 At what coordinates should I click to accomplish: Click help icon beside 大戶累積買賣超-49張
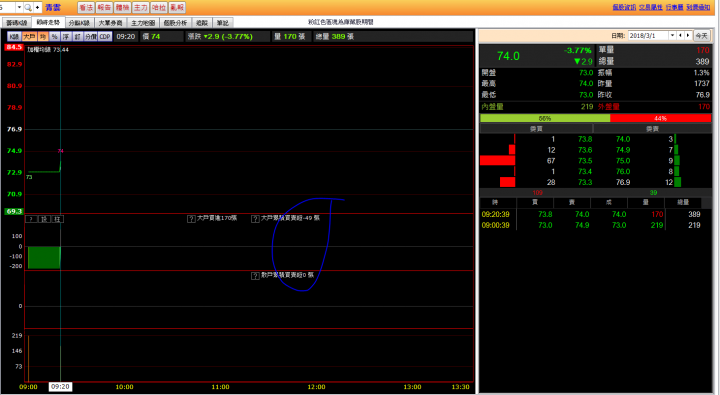[x=255, y=219]
